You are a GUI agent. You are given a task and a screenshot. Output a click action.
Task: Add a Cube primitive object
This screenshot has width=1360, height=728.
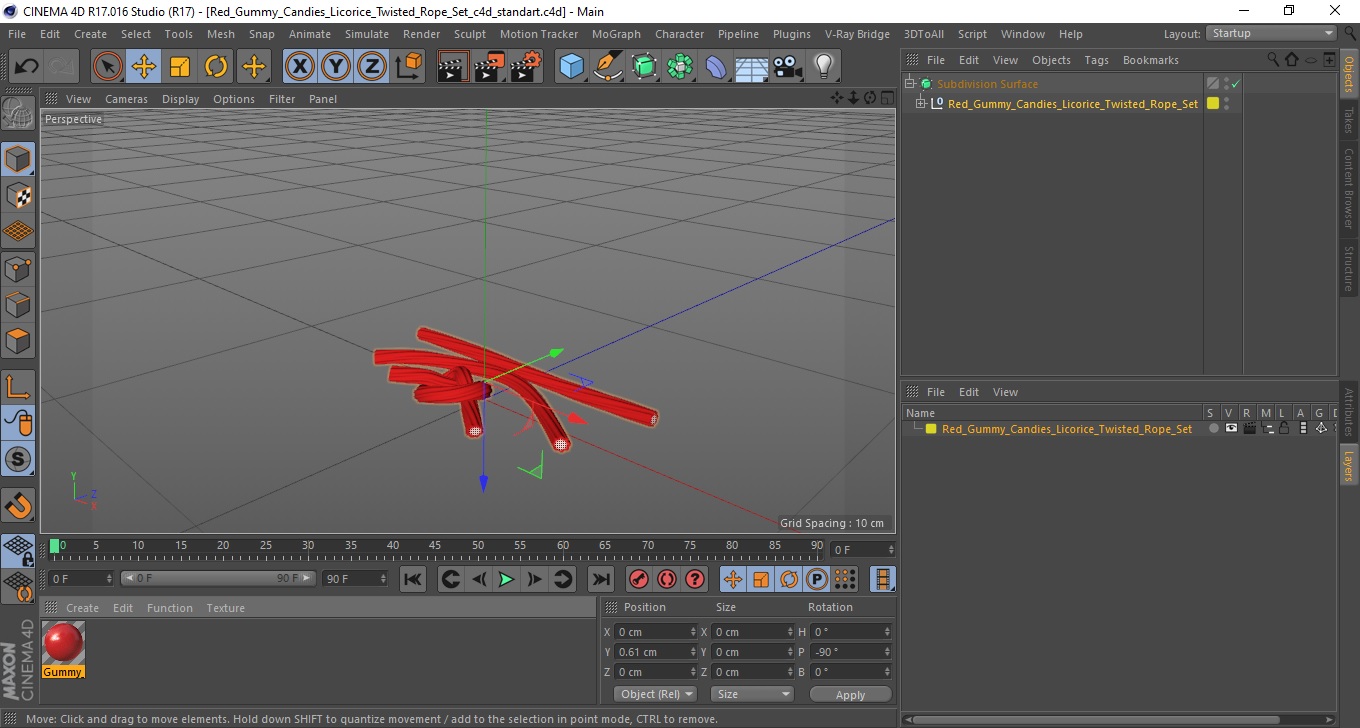(x=572, y=67)
